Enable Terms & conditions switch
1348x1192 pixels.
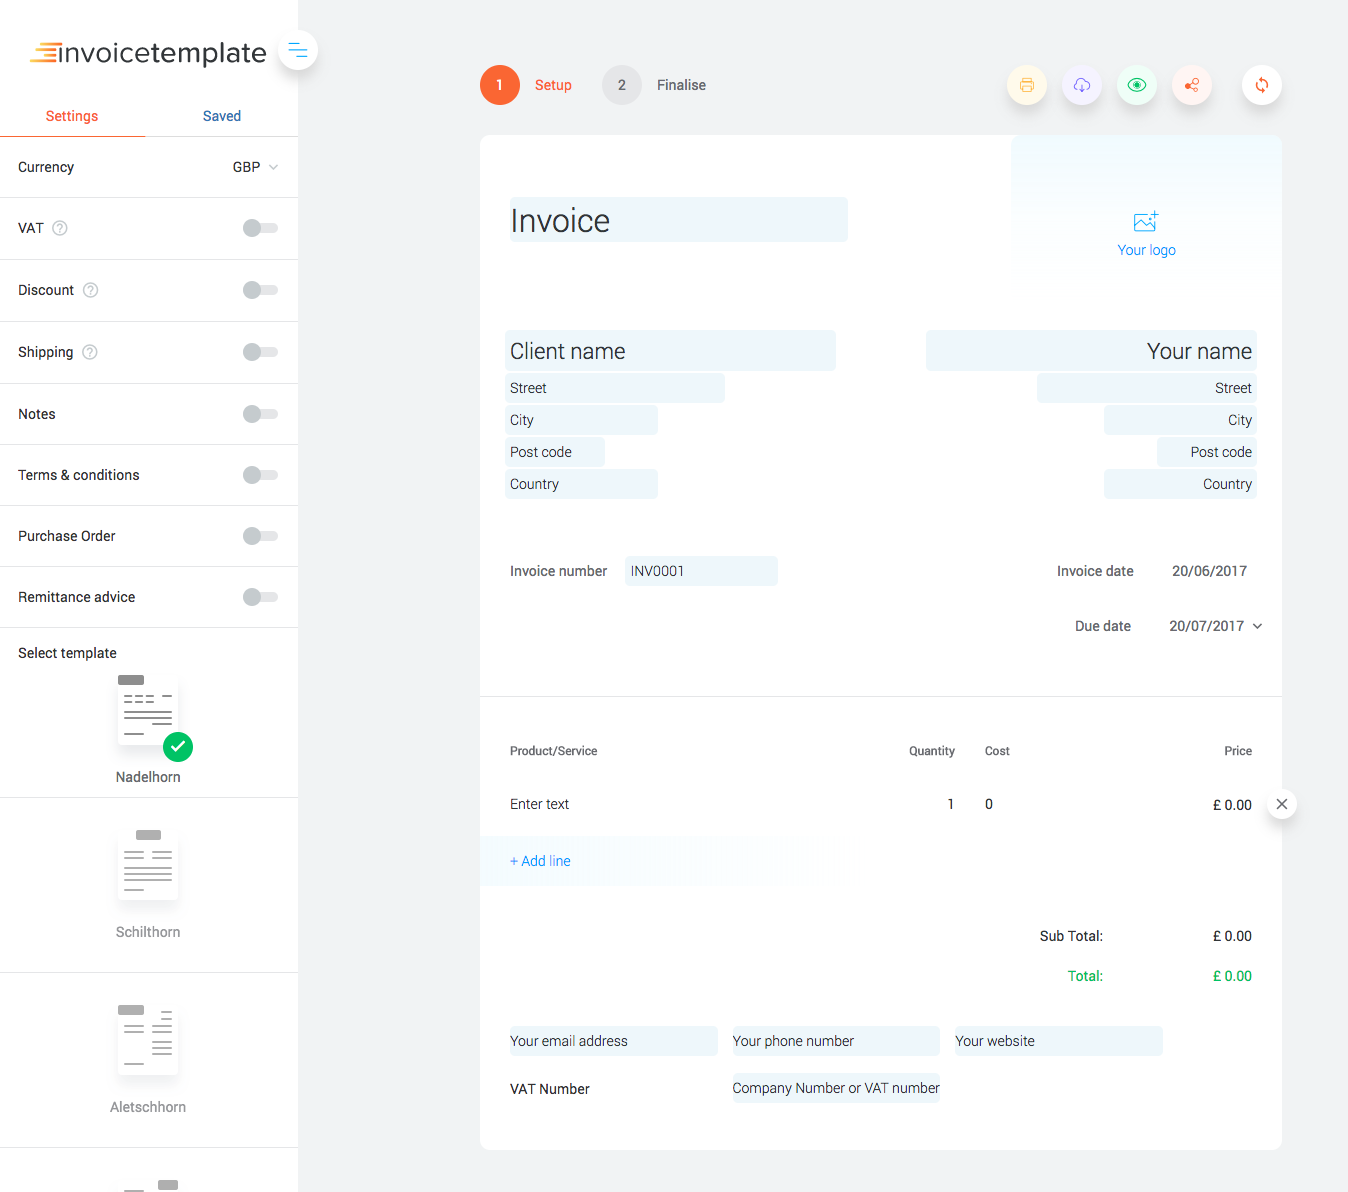coord(260,475)
